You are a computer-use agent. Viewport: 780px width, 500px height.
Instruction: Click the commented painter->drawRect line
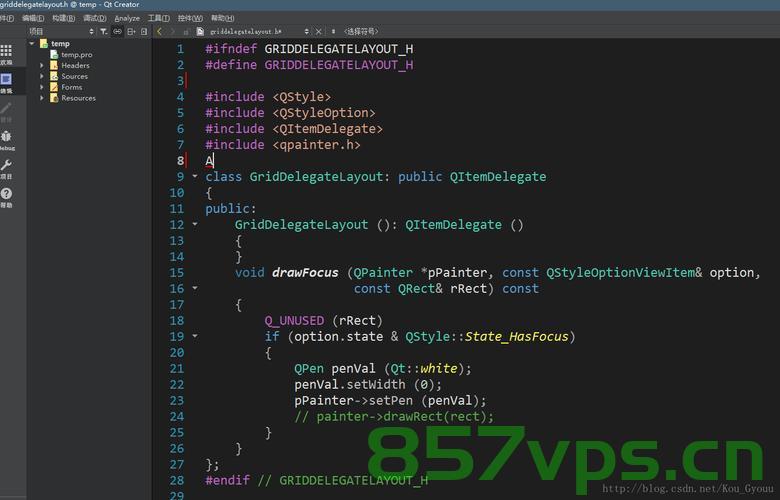(394, 416)
